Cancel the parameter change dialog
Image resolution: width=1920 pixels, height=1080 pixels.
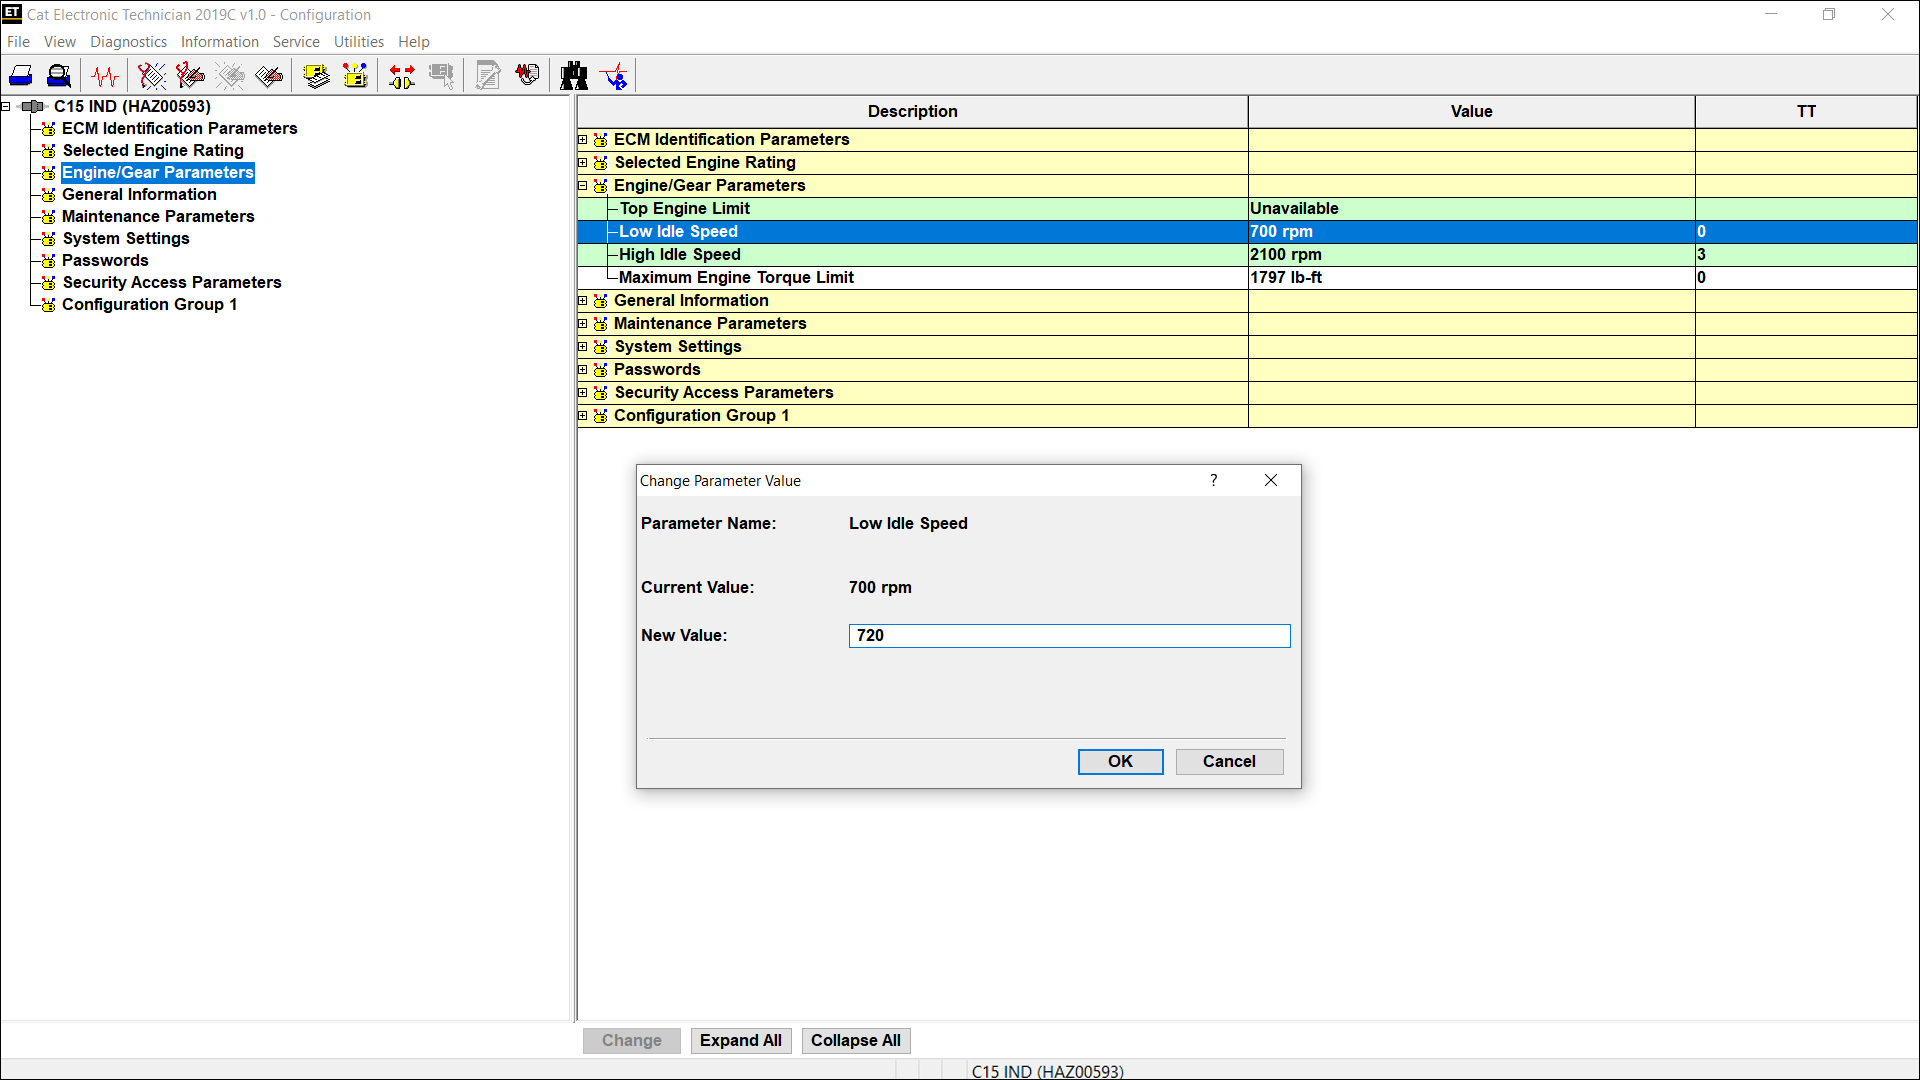(x=1229, y=762)
